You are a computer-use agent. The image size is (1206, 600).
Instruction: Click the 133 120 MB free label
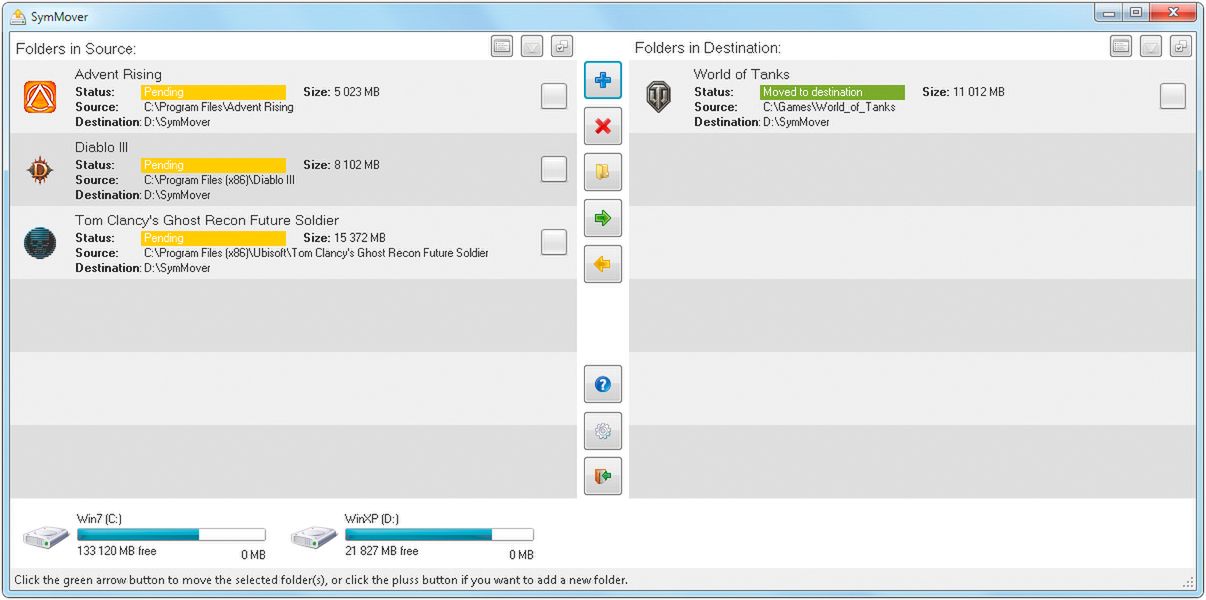tap(117, 551)
